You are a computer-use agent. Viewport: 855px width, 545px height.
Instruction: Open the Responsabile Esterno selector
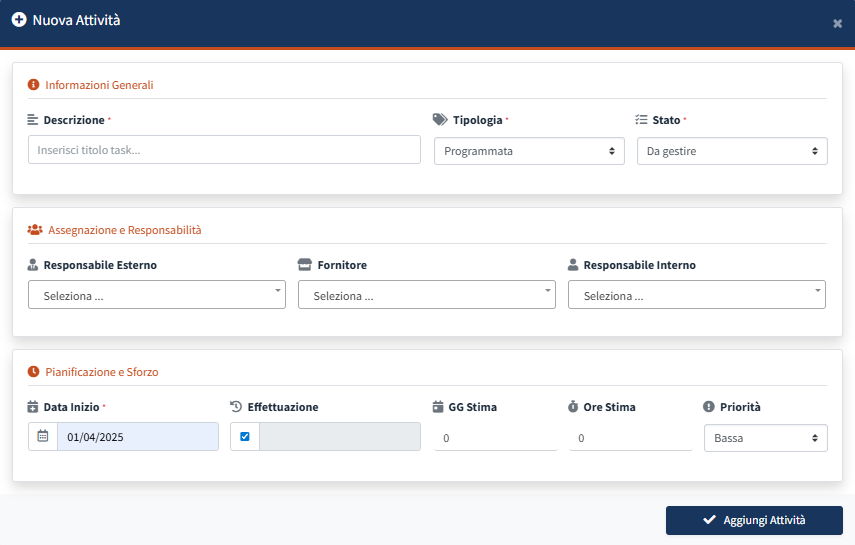157,295
